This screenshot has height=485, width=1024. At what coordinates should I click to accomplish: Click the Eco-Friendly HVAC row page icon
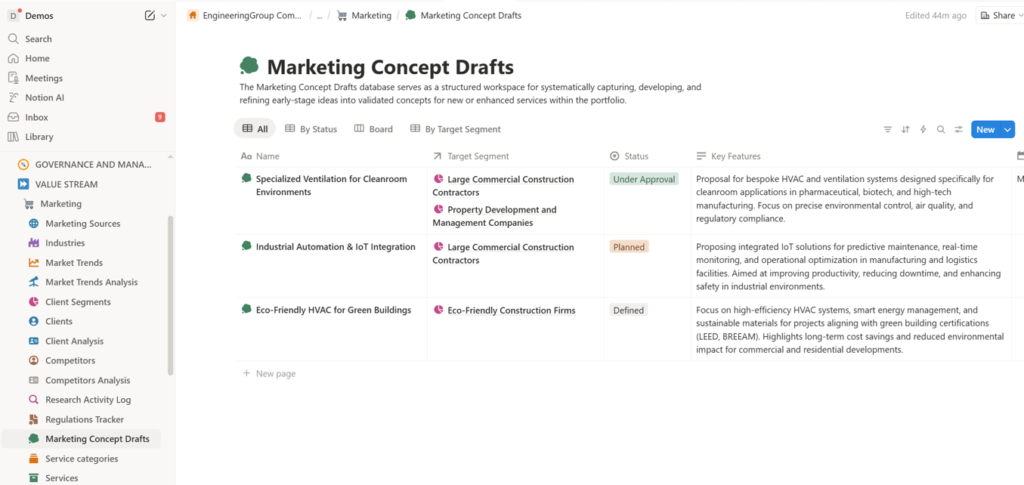[246, 310]
